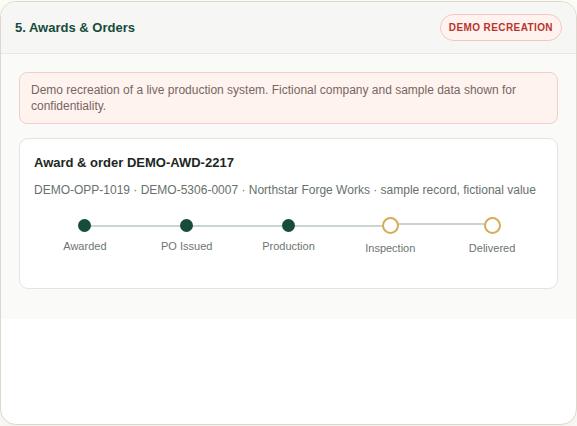Select the Awarded step dot
Viewport: 577px width, 426px height.
(x=85, y=226)
